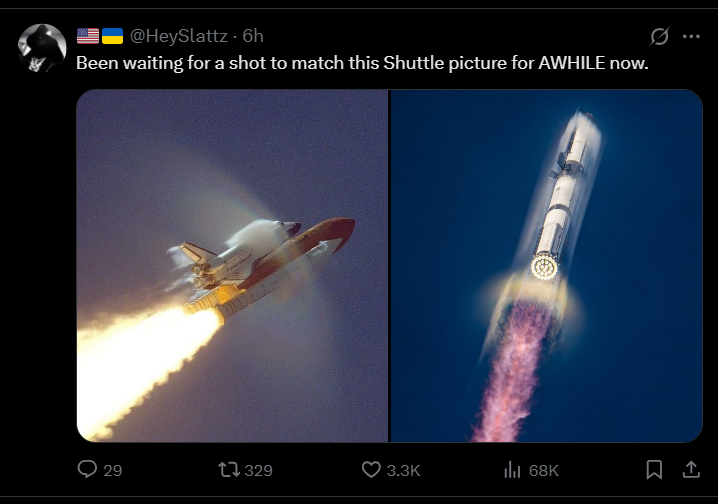Click the 3.3K likes count
Image resolution: width=718 pixels, height=504 pixels.
pyautogui.click(x=403, y=471)
